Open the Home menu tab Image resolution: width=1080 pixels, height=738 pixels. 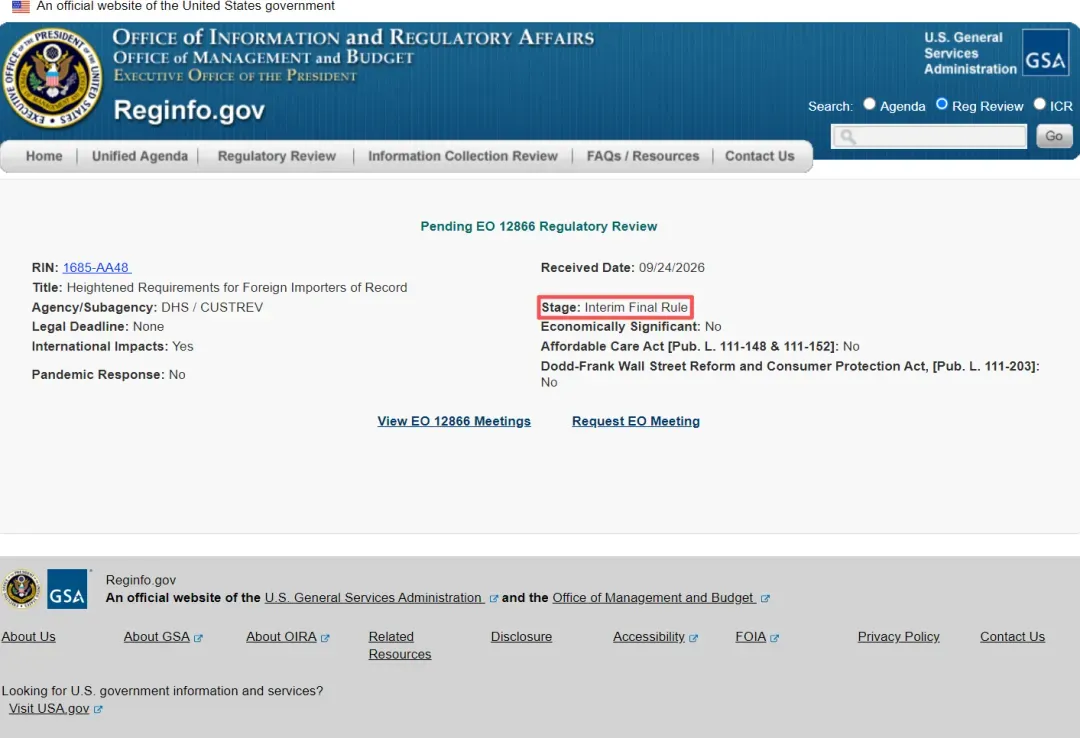(x=44, y=156)
